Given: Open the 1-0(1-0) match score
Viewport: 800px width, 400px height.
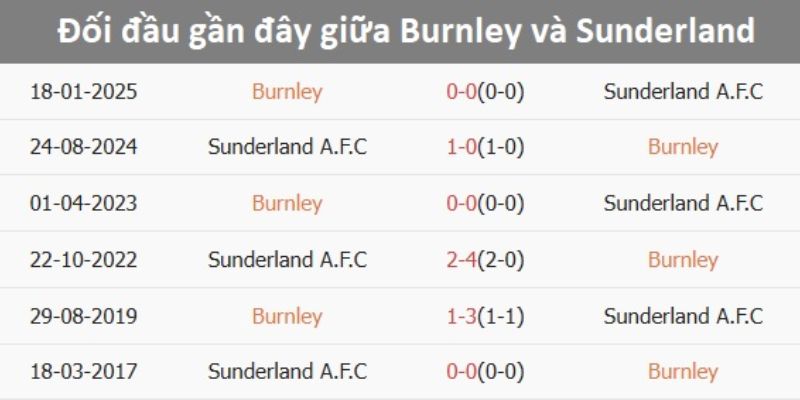Looking at the screenshot, I should 485,147.
